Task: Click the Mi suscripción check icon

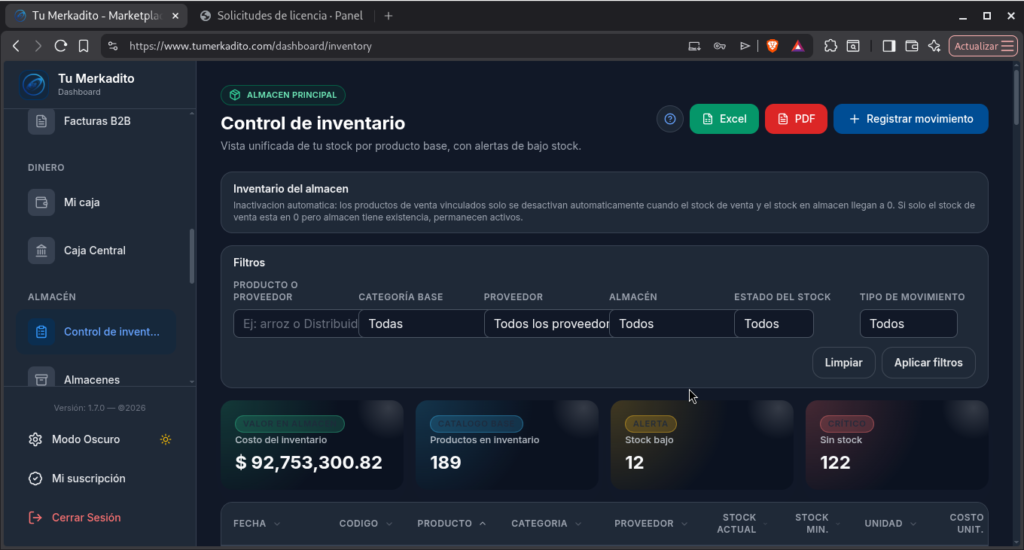Action: point(35,479)
